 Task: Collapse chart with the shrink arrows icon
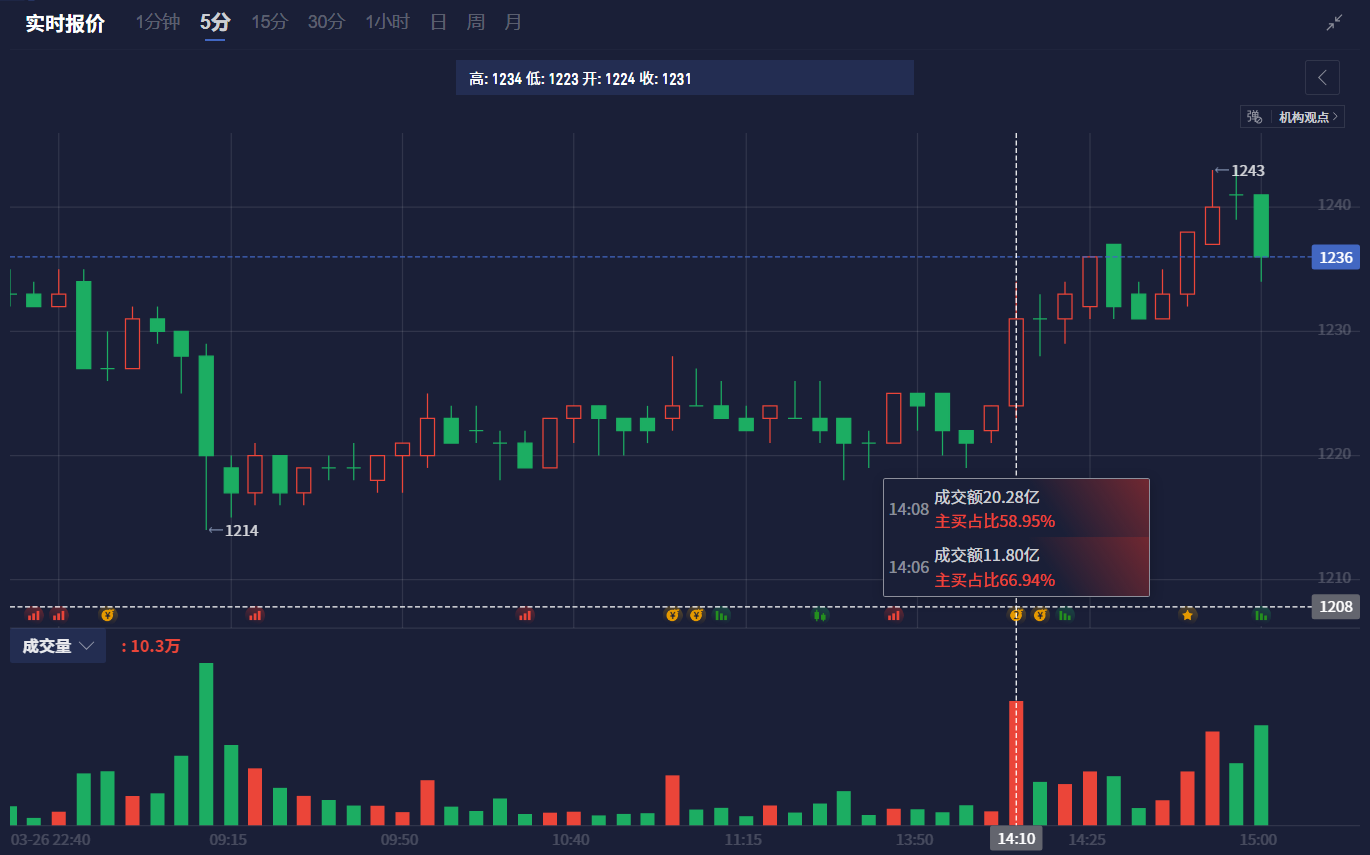point(1334,23)
